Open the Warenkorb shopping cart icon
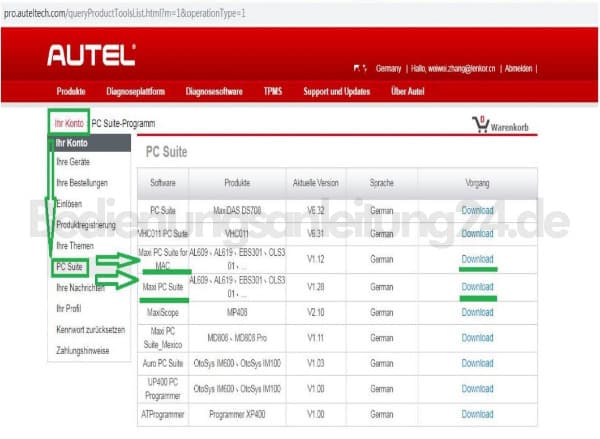 480,124
